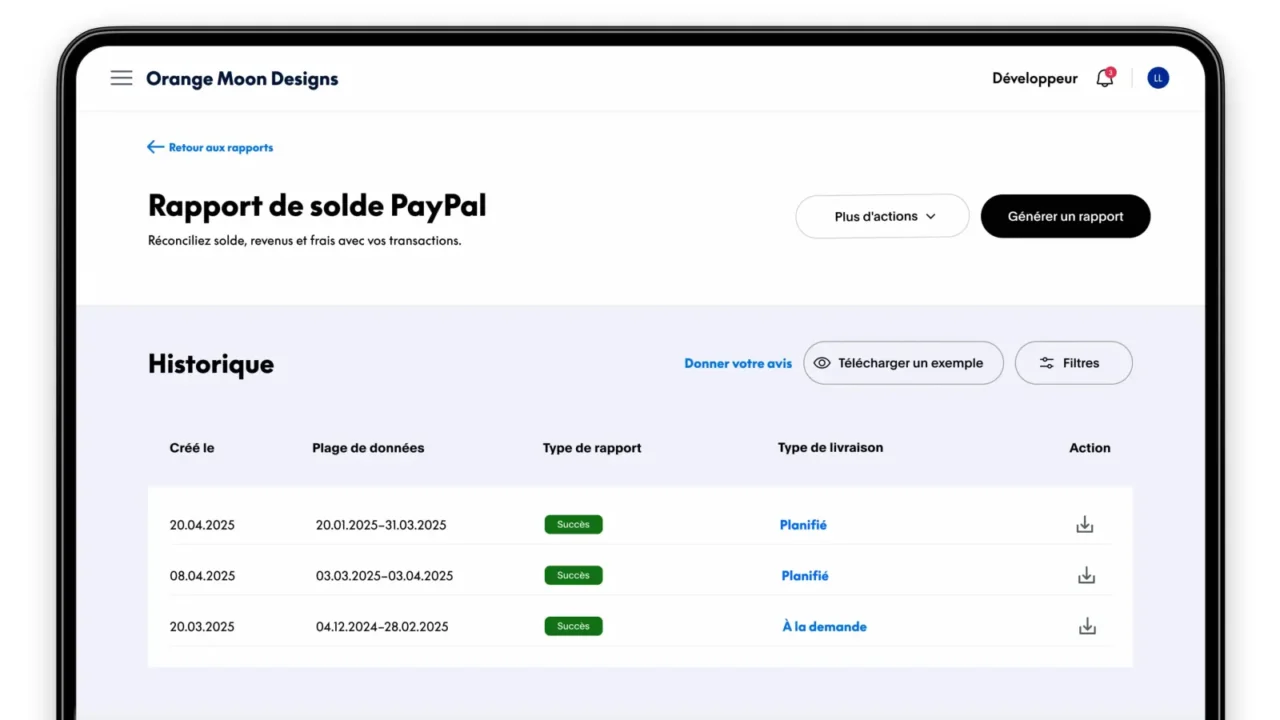
Task: Click the Orange Moon Designs logo
Action: (242, 79)
